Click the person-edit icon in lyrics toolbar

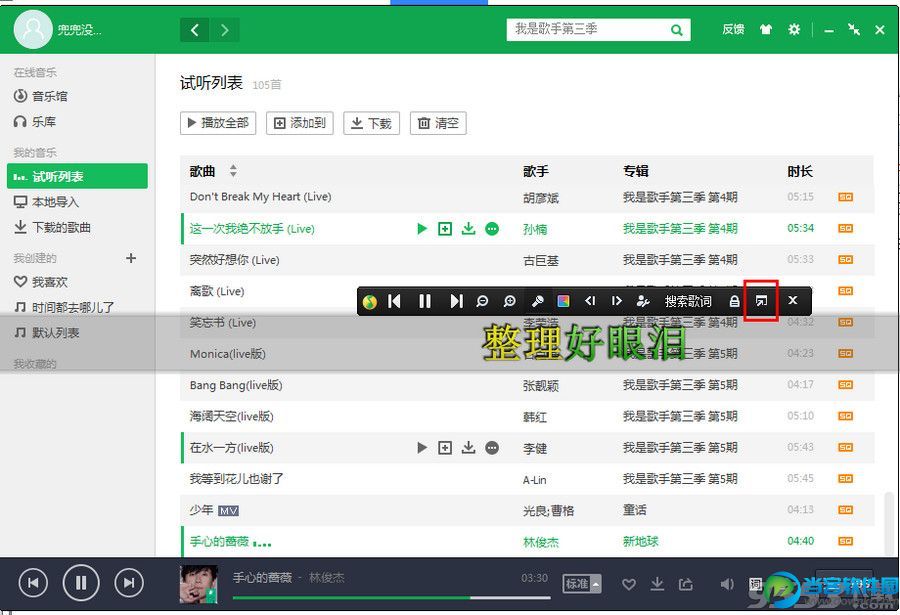tap(643, 301)
